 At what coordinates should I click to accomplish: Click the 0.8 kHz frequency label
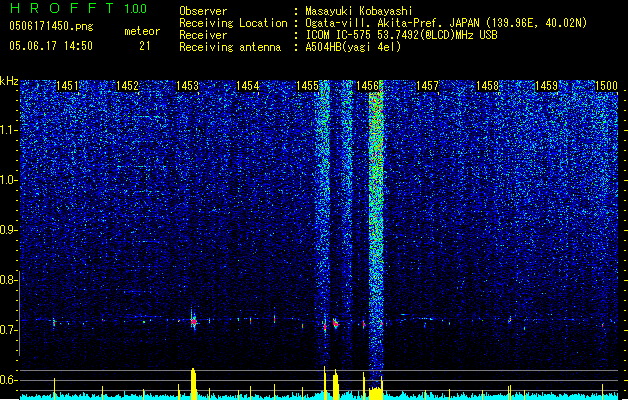pos(9,280)
